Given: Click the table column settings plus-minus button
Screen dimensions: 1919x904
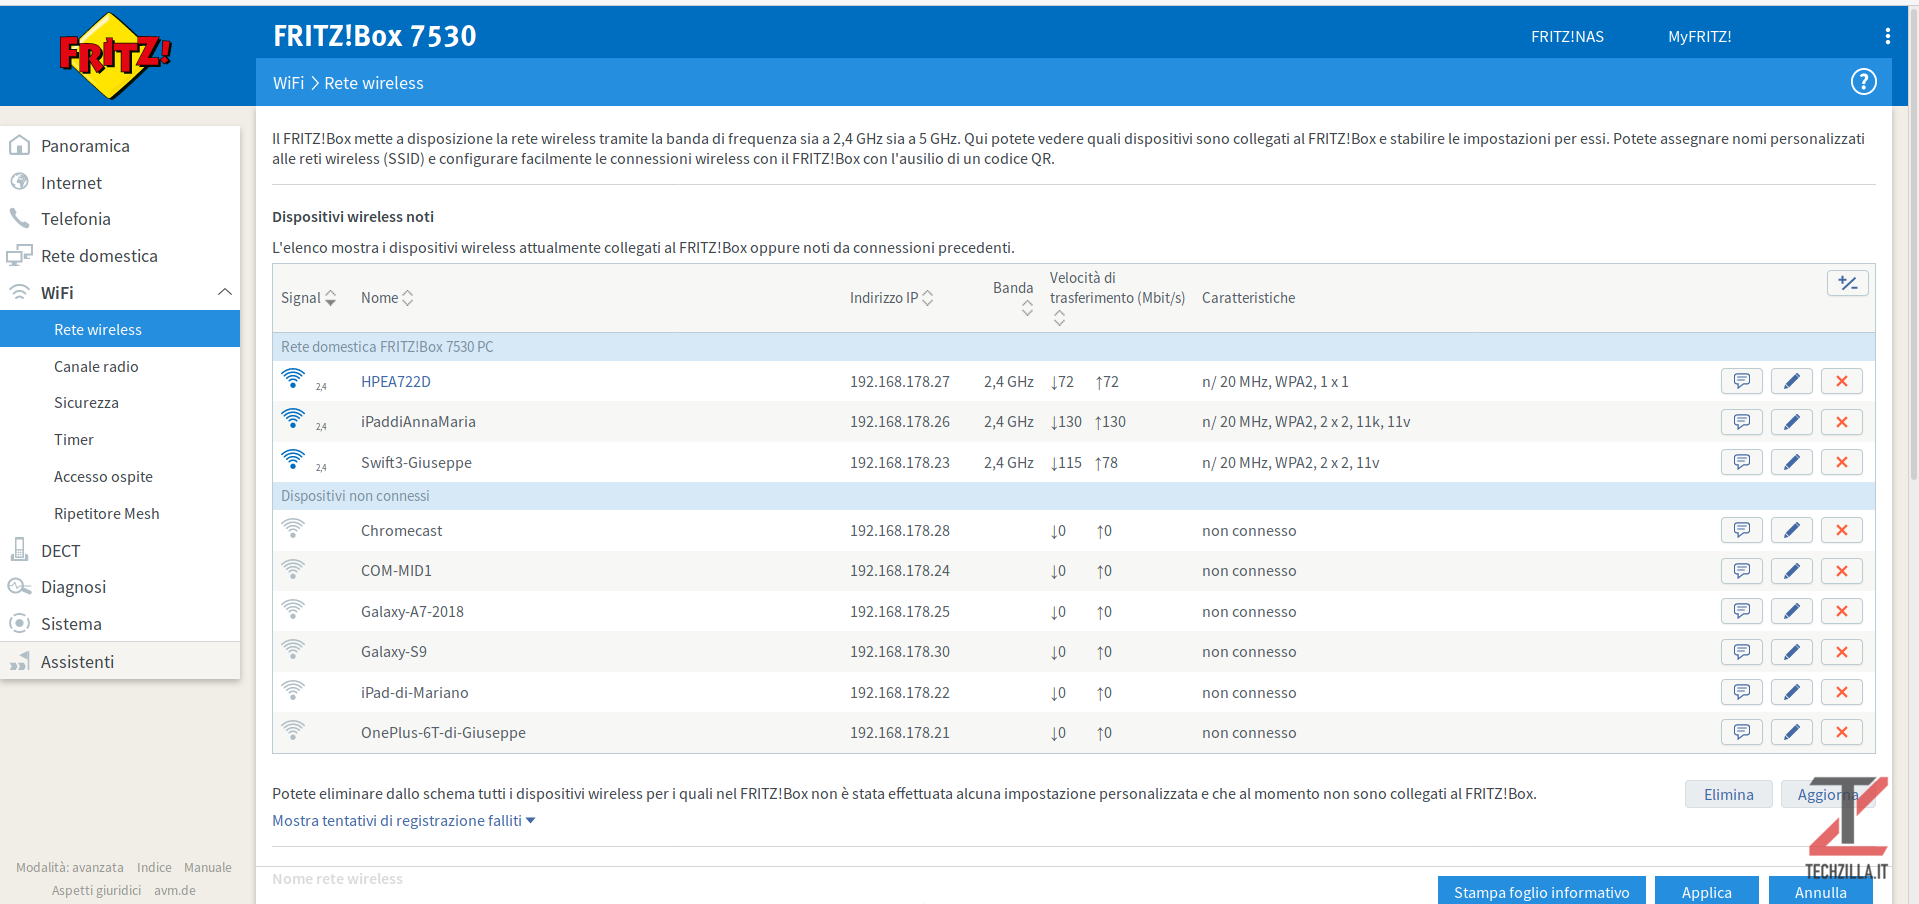Looking at the screenshot, I should 1847,283.
